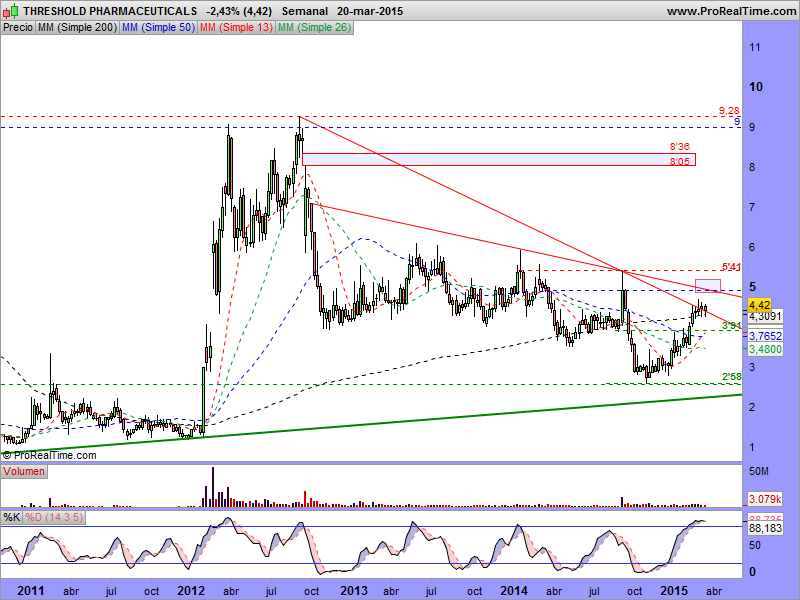Click the 8'05 resistance zone label
800x600 pixels.
tap(680, 161)
